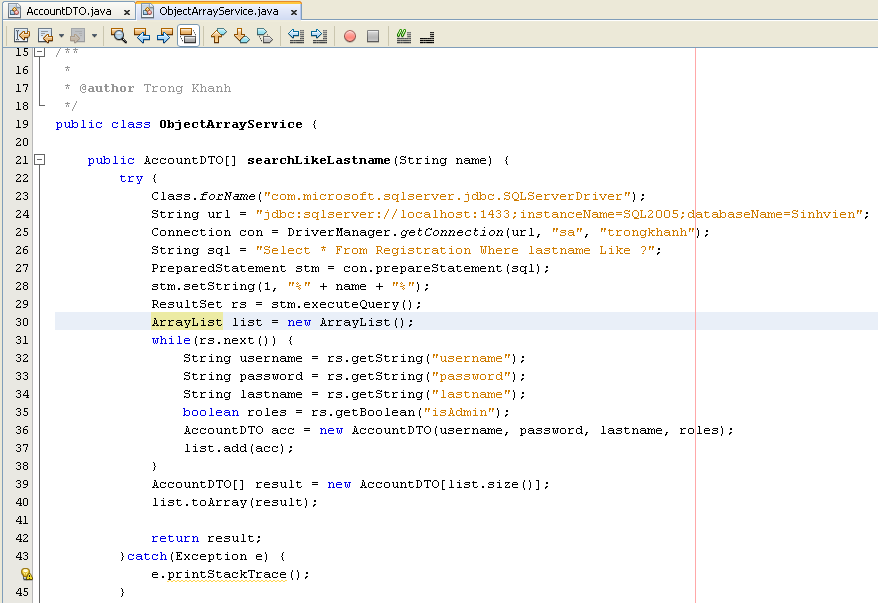Click the lightbulb hint icon in the gutter

tap(26, 574)
